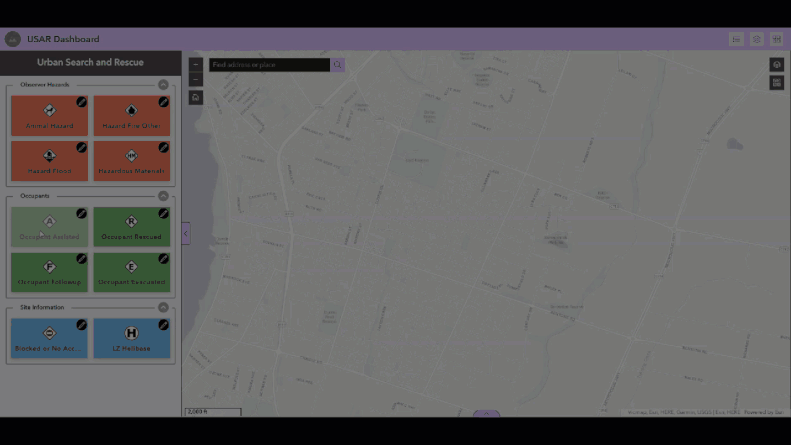Select the Occupant Followup tile
Viewport: 791px width, 445px height.
click(x=49, y=272)
